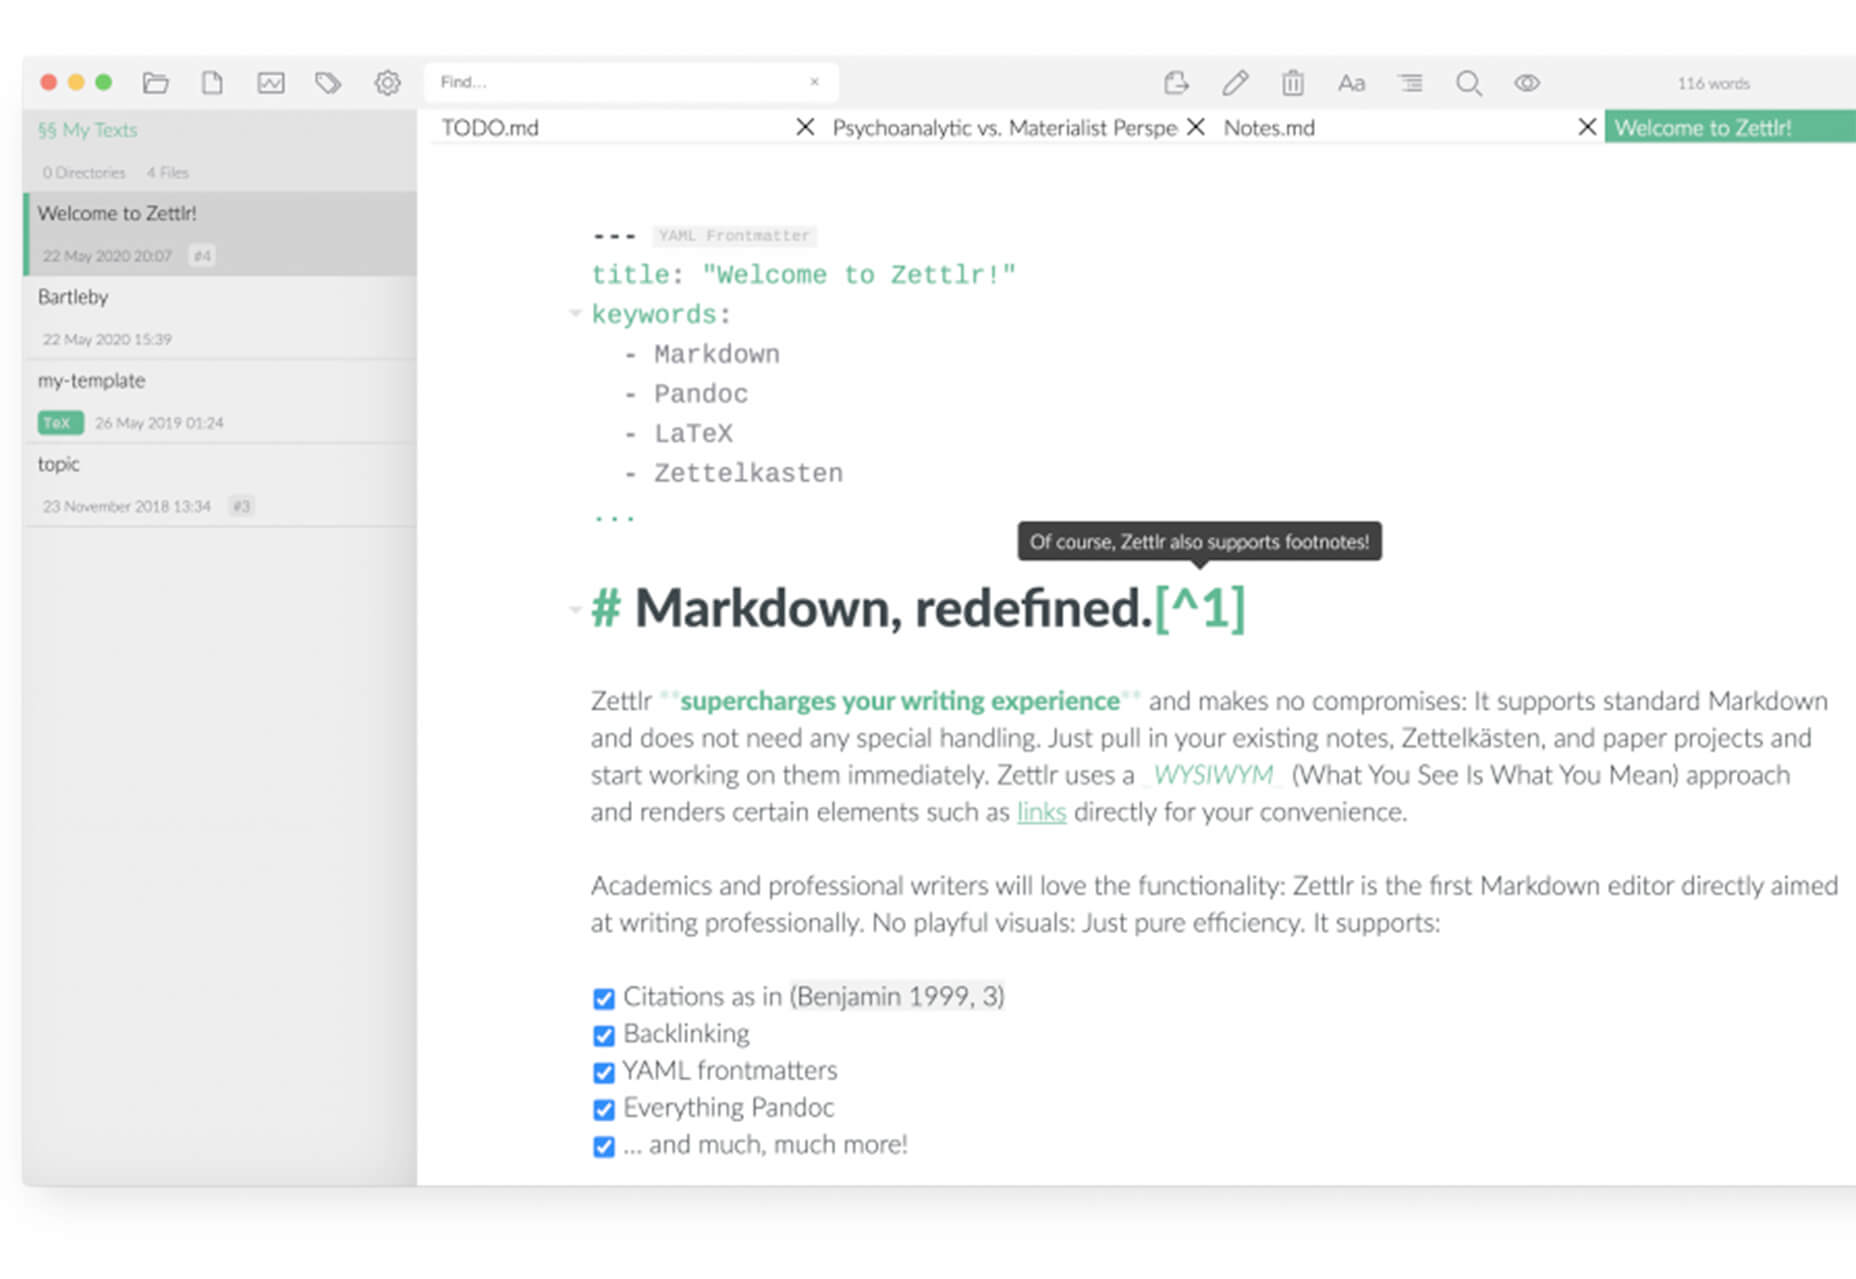This screenshot has width=1856, height=1279.
Task: Open a directory with the folder icon
Action: [155, 83]
